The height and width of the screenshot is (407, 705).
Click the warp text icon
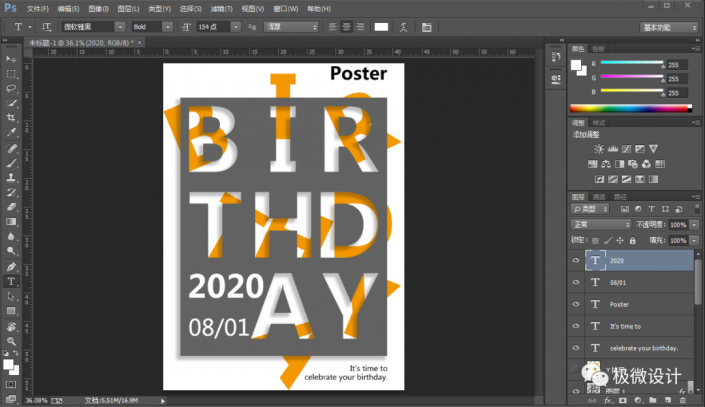click(404, 27)
